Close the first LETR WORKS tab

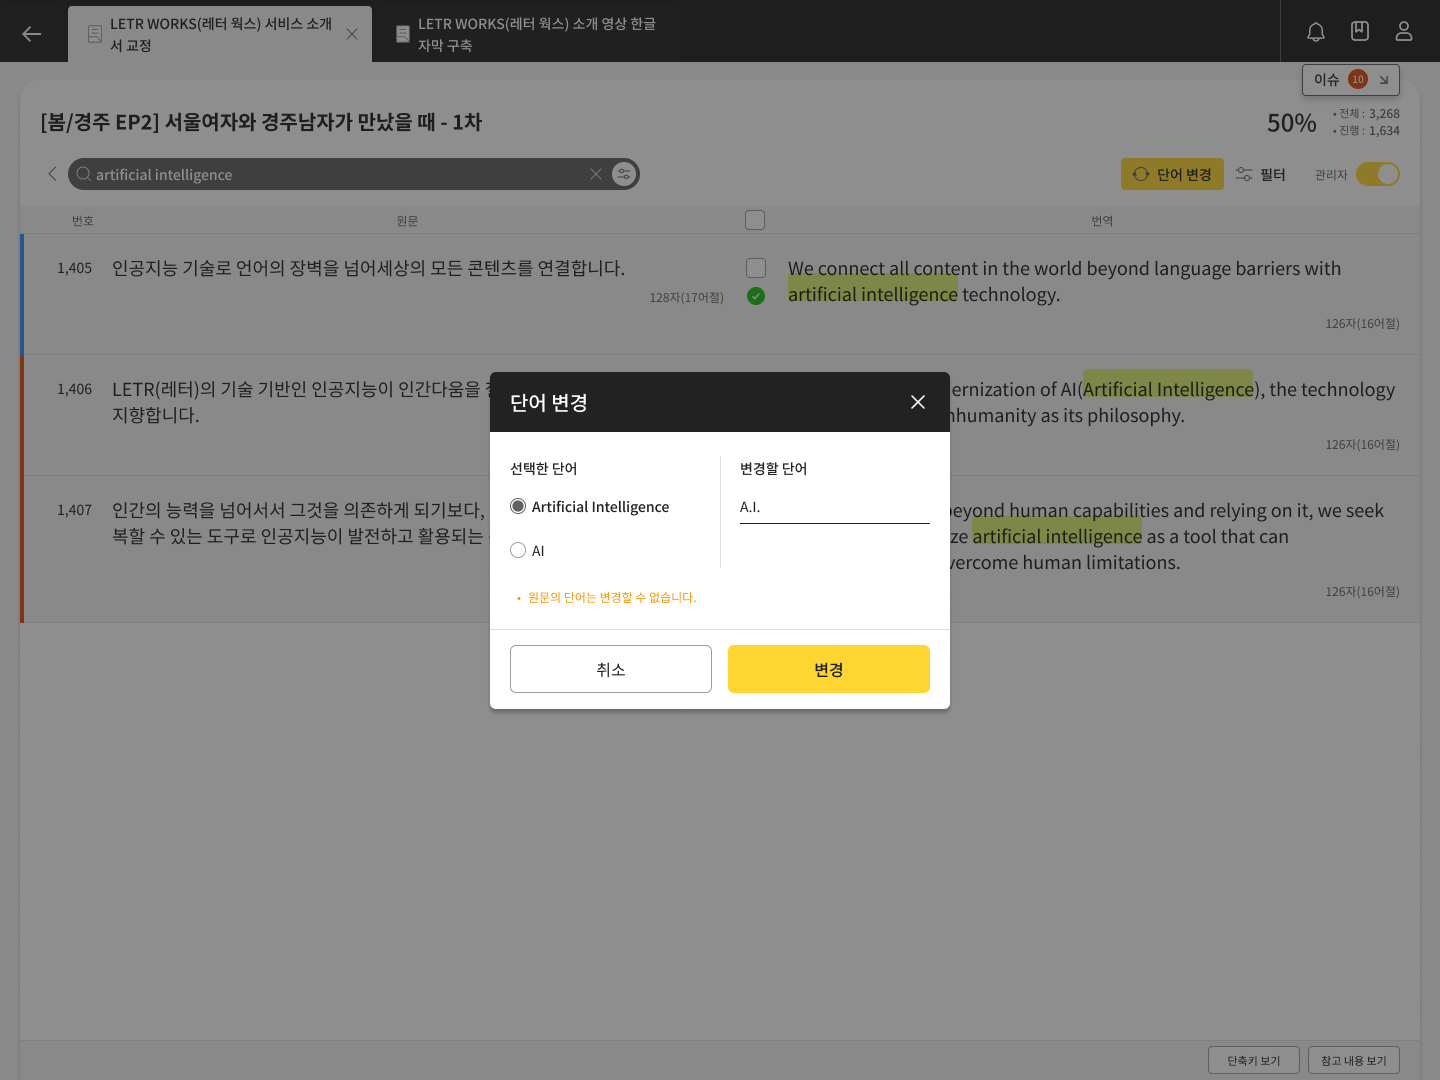coord(352,34)
